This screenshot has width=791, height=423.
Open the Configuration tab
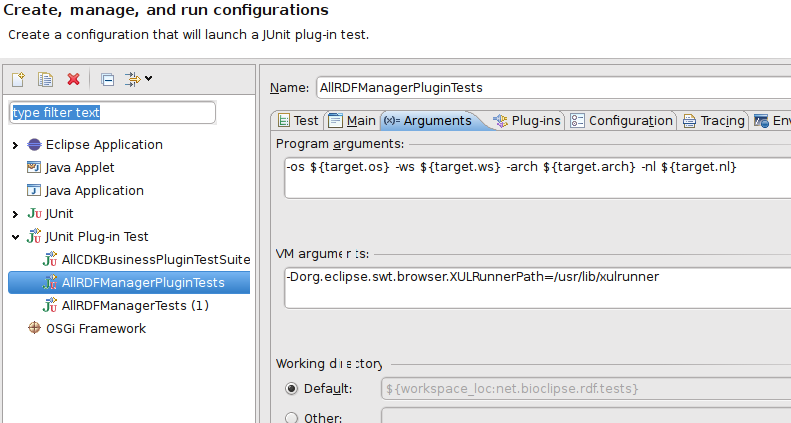(x=622, y=120)
